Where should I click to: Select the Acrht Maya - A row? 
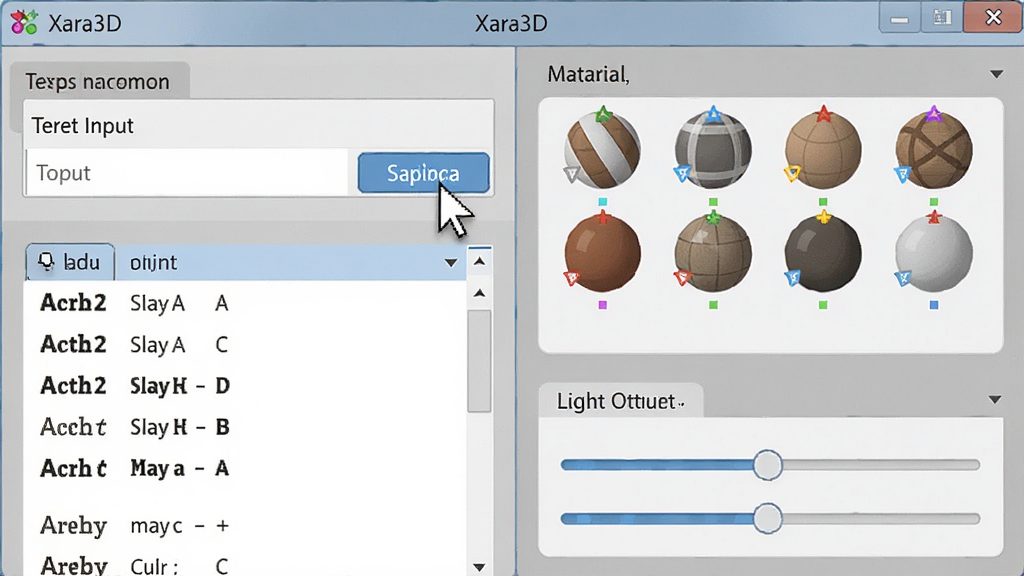(x=246, y=468)
